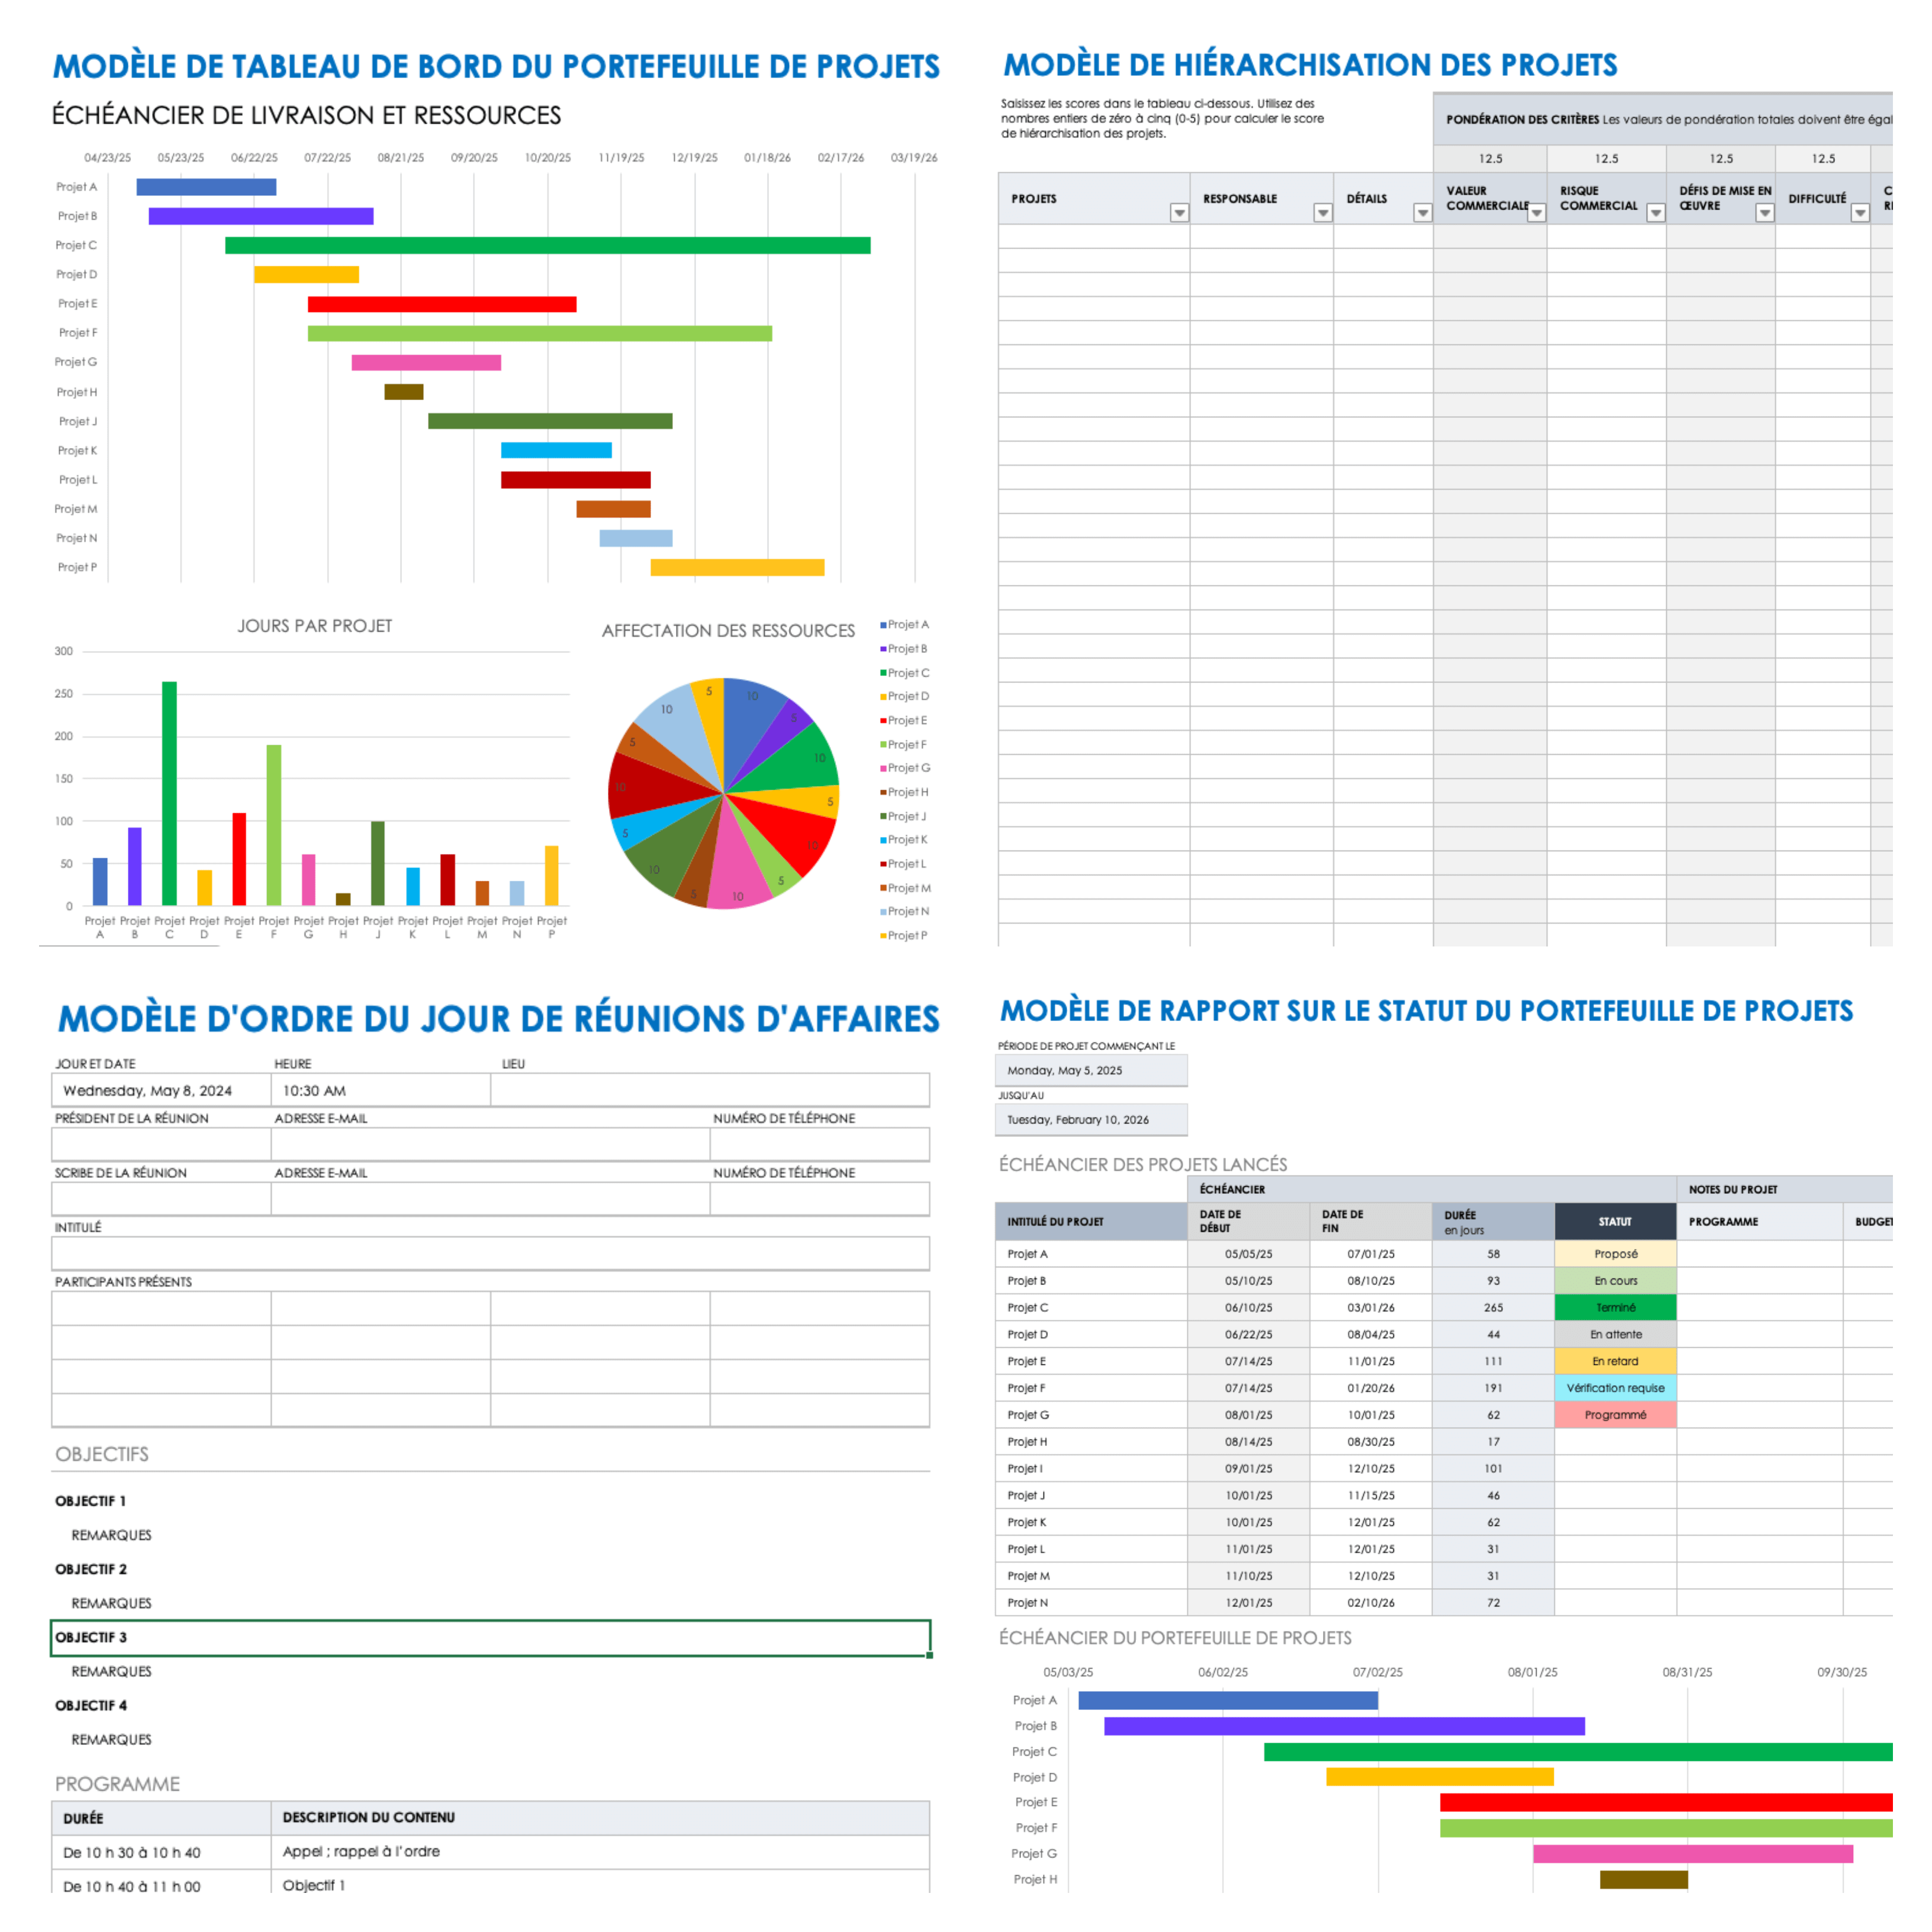Screen dimensions: 1932x1932
Task: Open the VALEUR COMMERCIALE filter arrow
Action: click(x=1536, y=213)
